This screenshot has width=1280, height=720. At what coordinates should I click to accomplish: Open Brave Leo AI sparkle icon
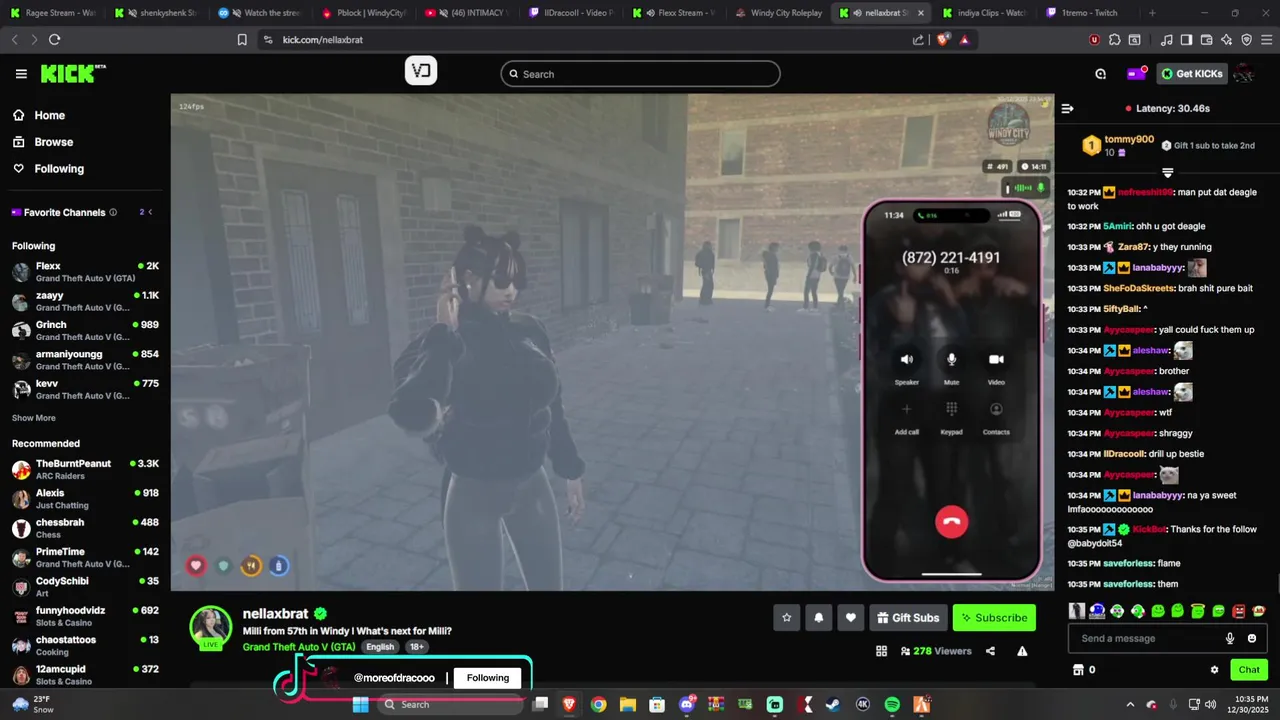tap(1226, 40)
